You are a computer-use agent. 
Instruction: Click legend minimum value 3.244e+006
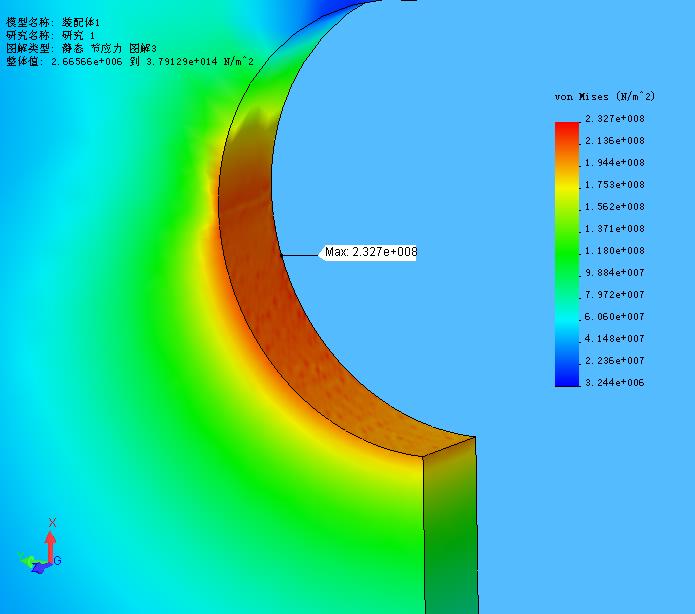click(614, 383)
